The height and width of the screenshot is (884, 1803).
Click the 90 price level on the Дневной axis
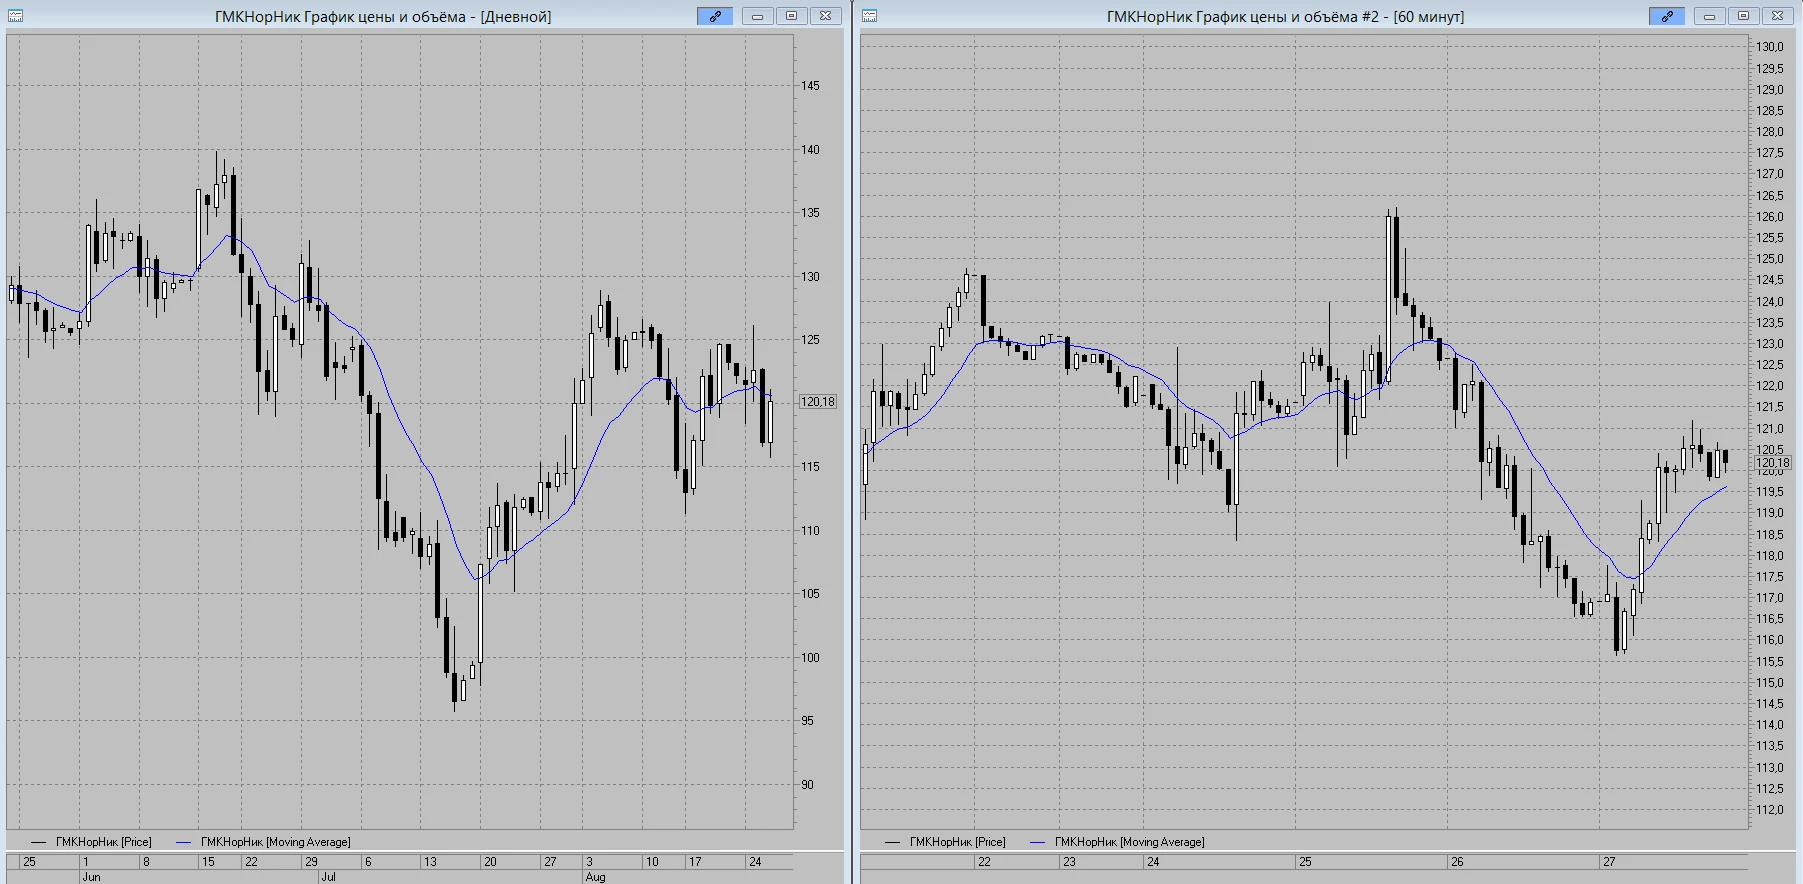point(807,785)
